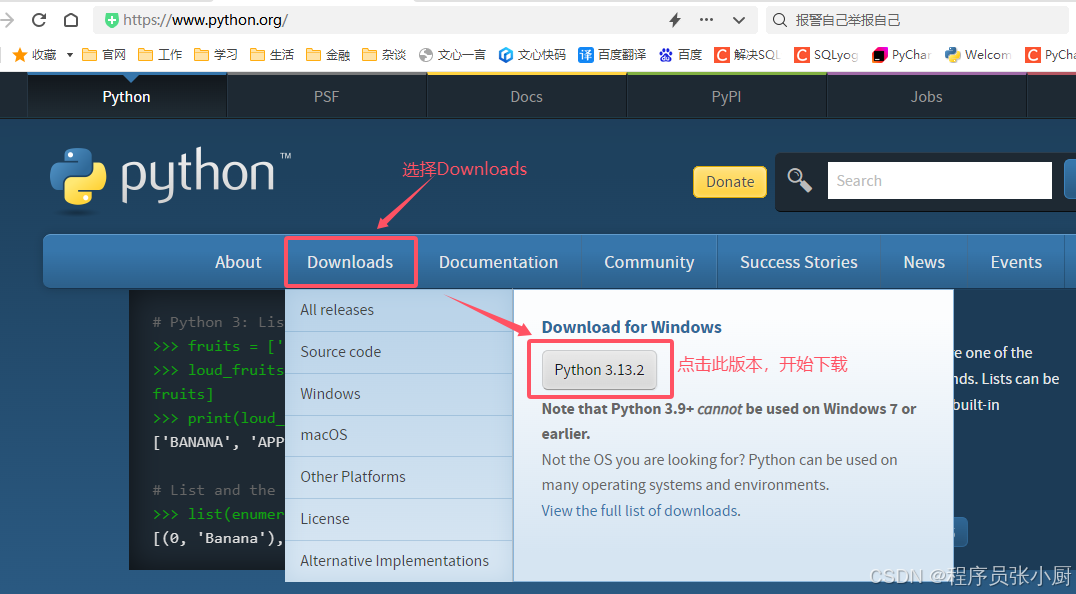Viewport: 1076px width, 594px height.
Task: Open the SQLyog bookmark
Action: tap(826, 54)
